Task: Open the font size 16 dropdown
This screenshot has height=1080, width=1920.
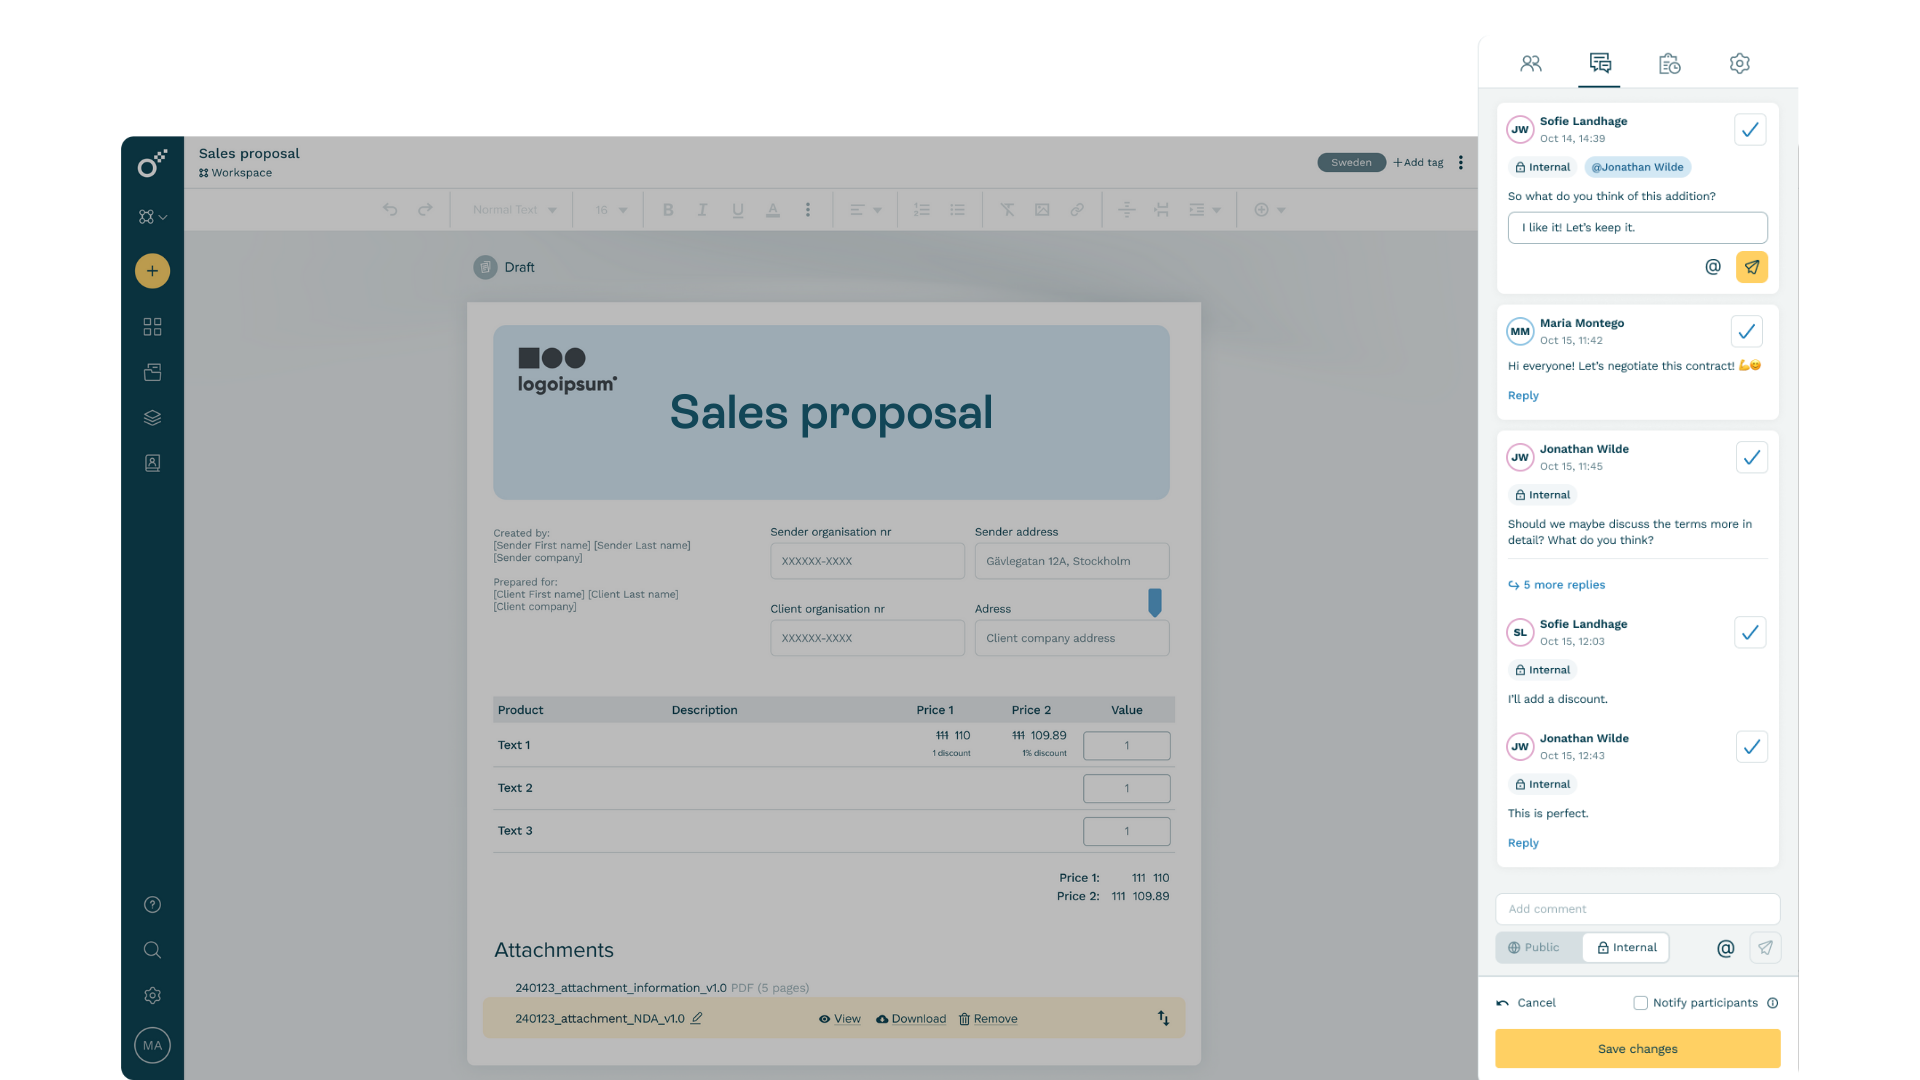Action: (x=611, y=210)
